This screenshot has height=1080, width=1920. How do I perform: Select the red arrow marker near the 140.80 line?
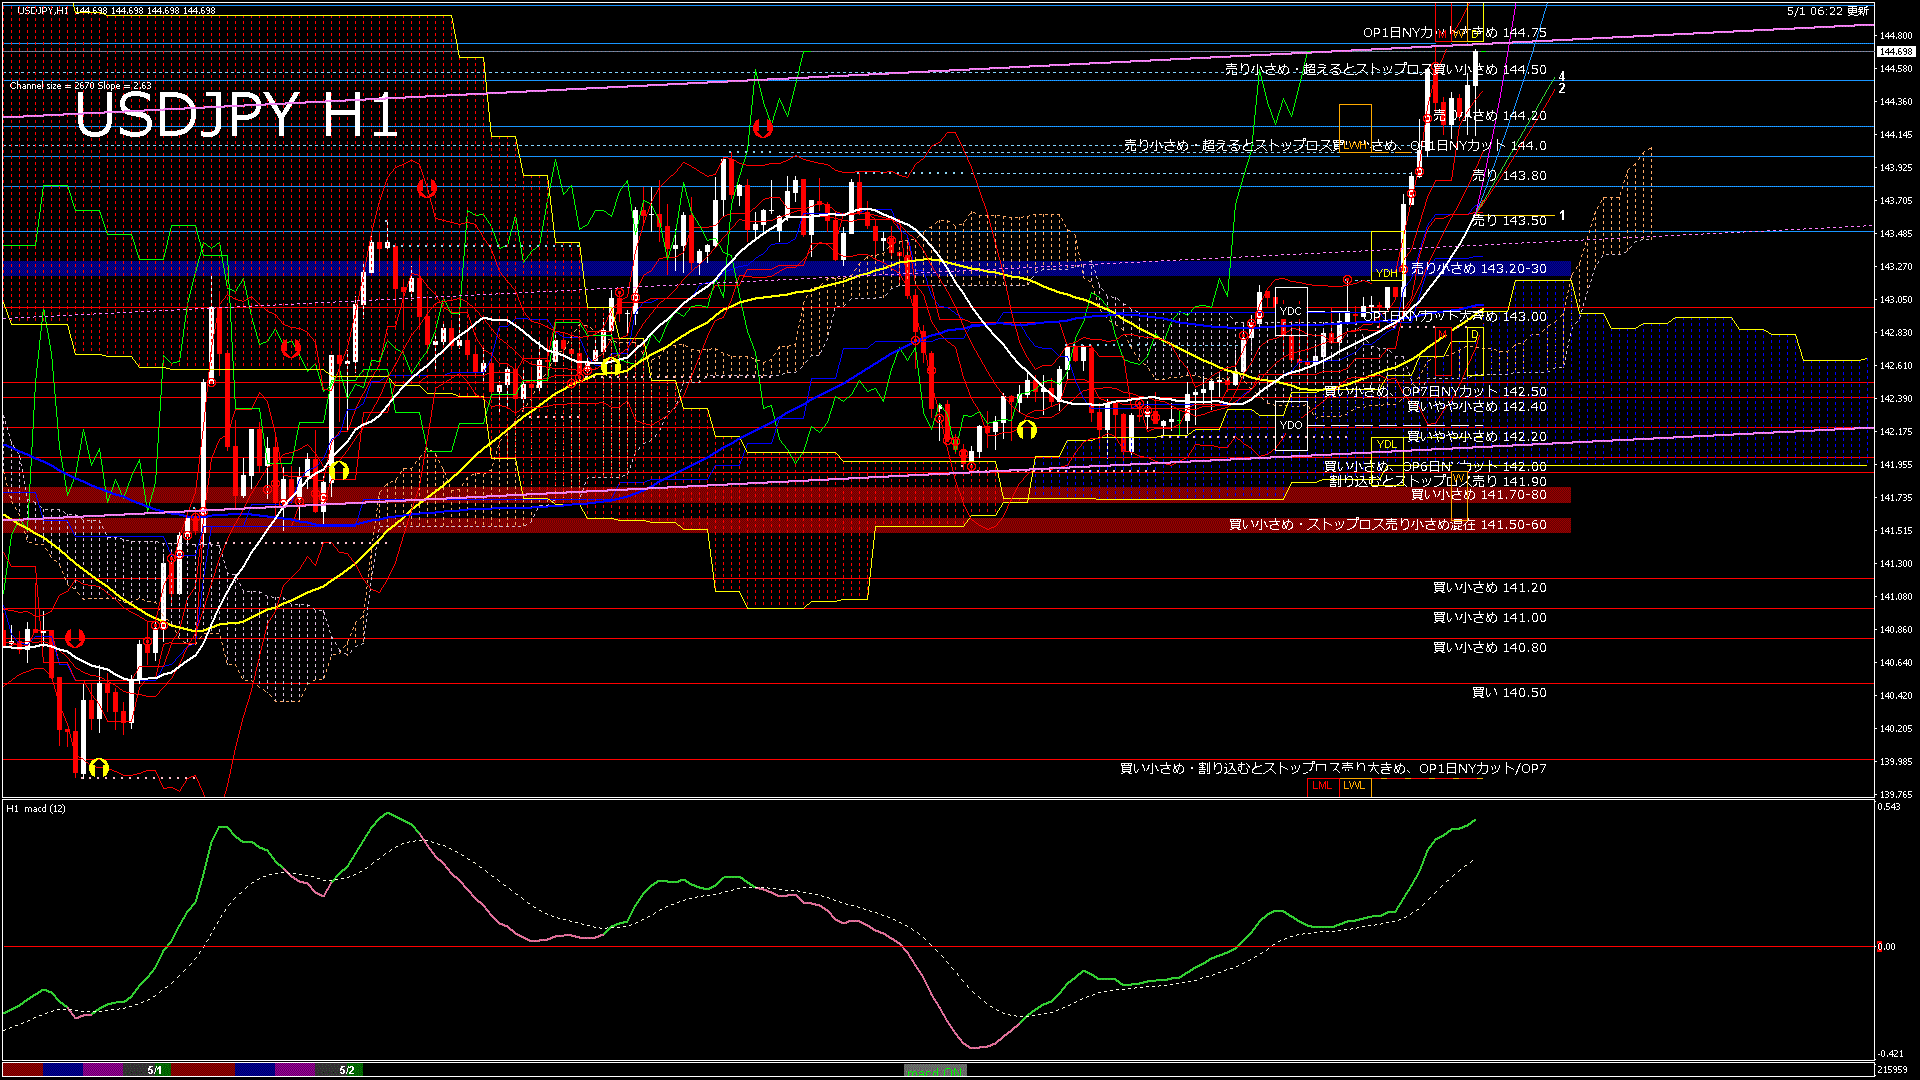point(74,637)
